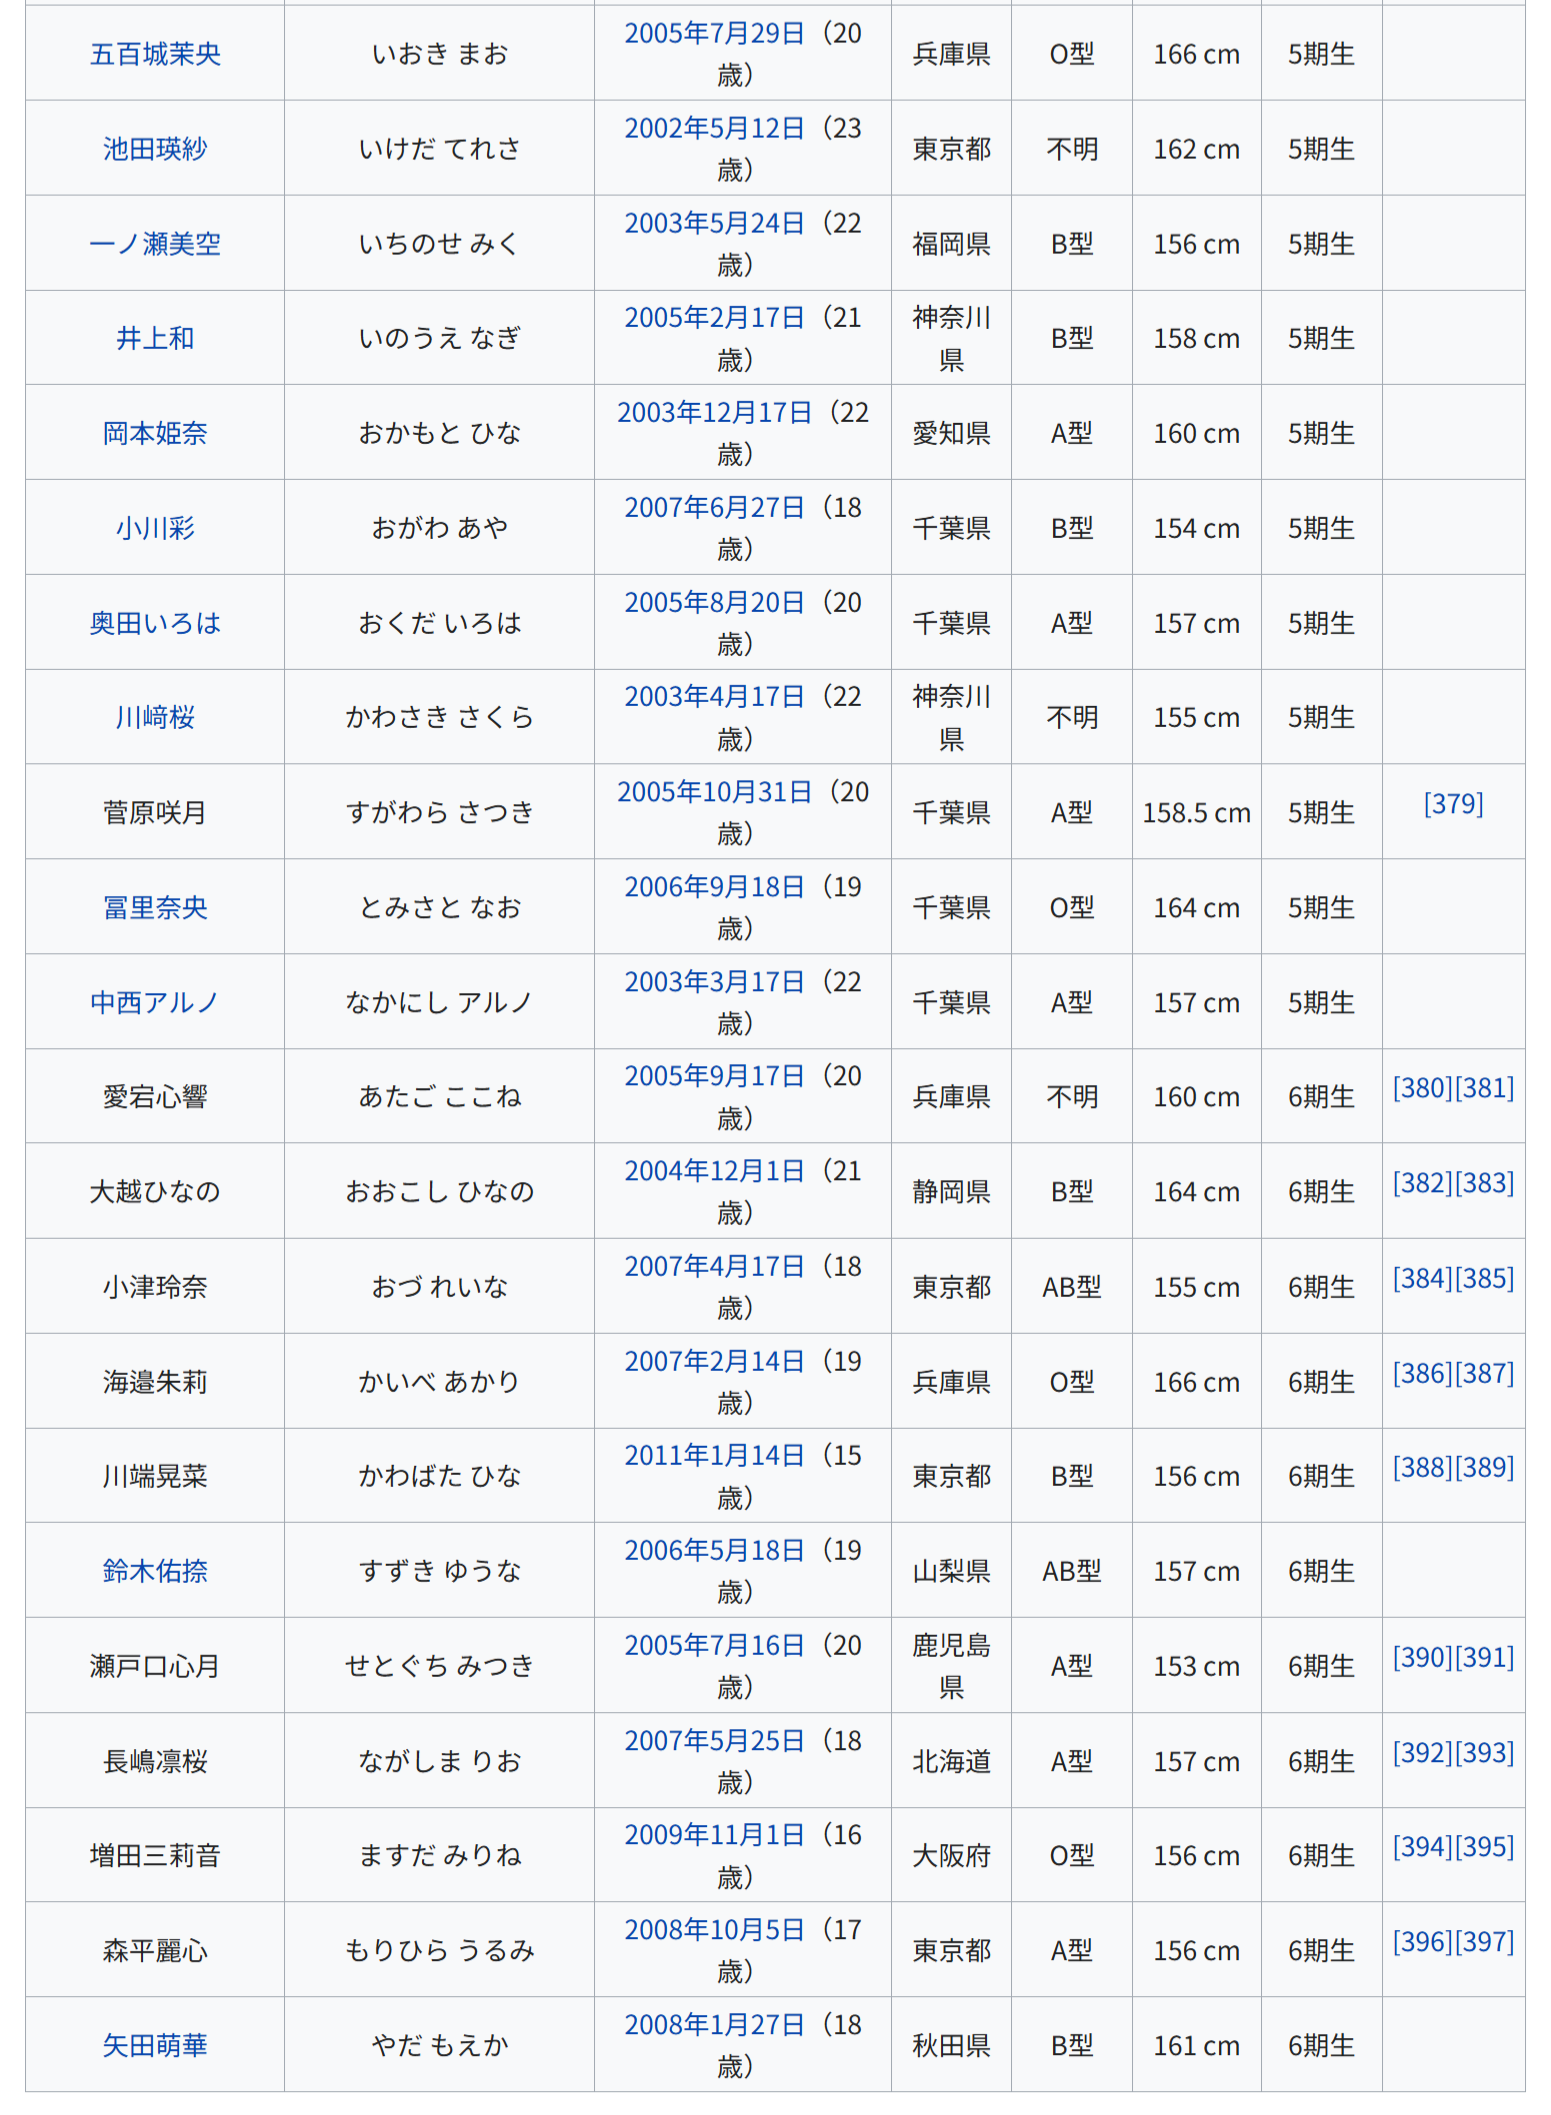Click the 中西アルノ name link

click(x=155, y=1002)
